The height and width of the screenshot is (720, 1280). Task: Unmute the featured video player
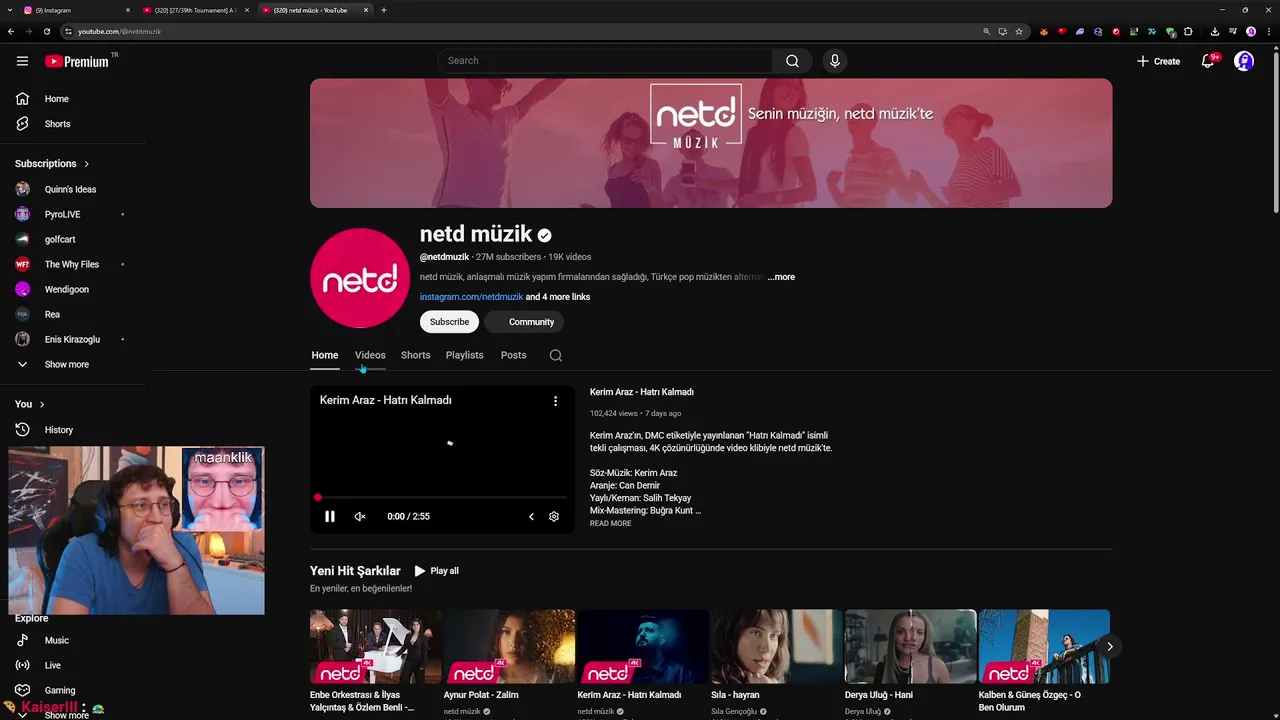(x=360, y=517)
